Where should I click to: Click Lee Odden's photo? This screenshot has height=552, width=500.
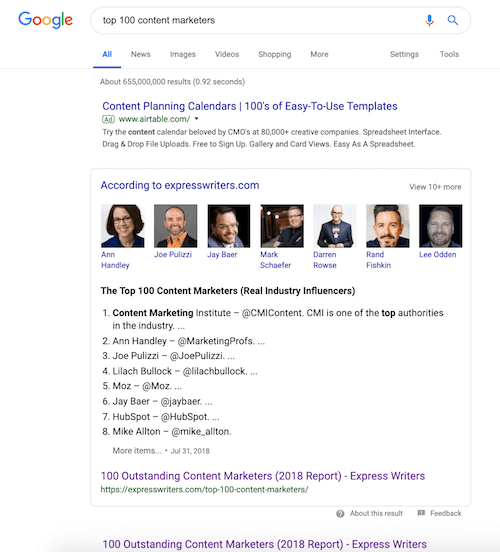coord(440,226)
